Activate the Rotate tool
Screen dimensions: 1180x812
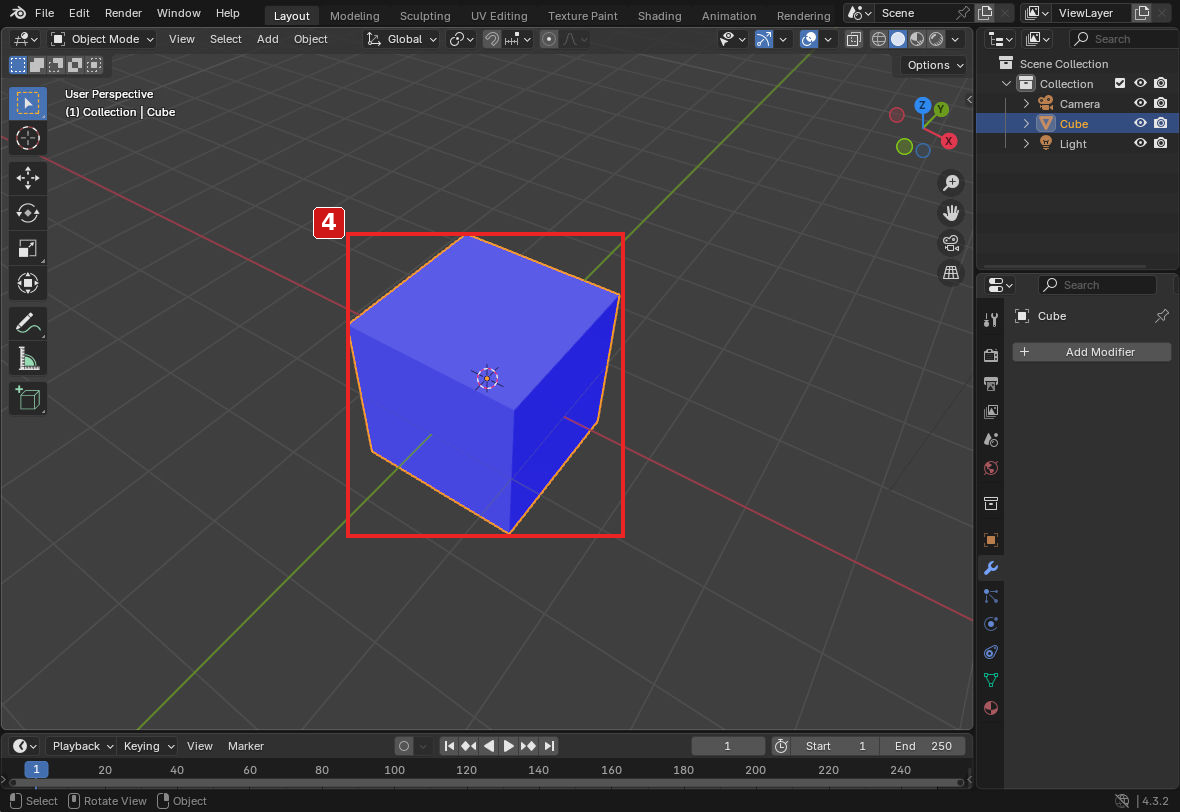click(28, 213)
